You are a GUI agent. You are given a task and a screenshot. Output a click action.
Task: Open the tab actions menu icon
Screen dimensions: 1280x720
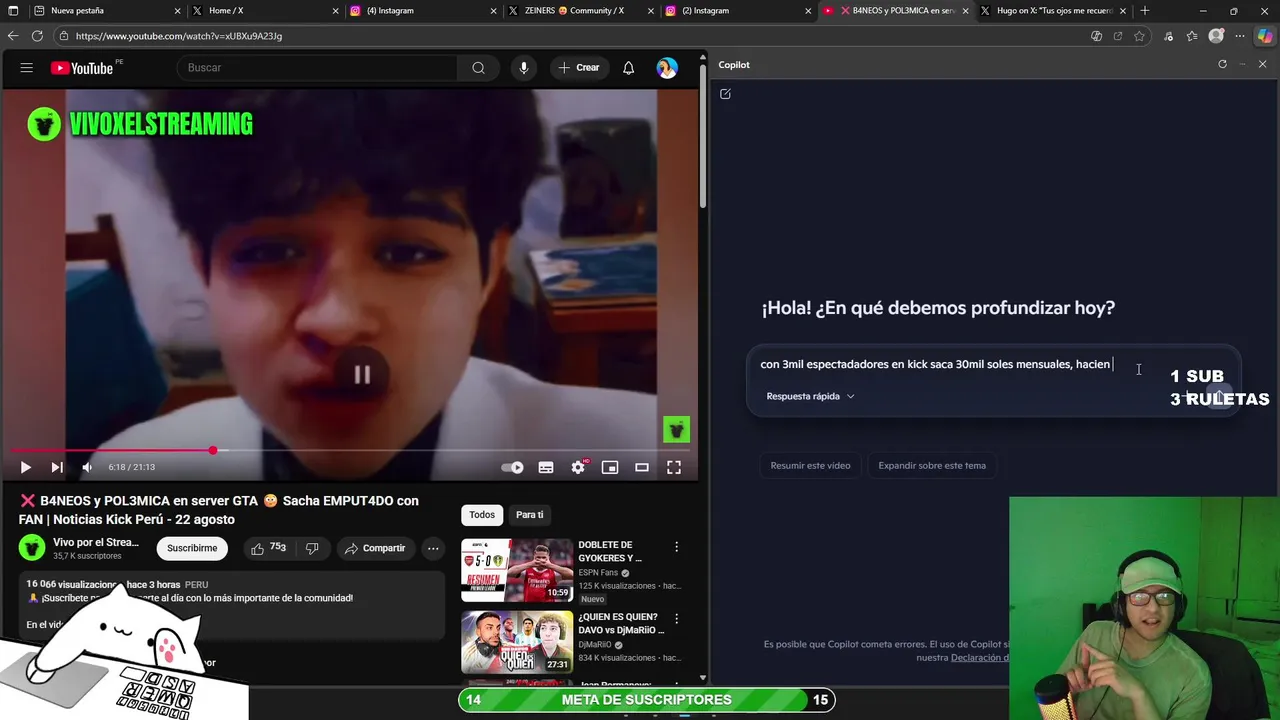click(x=13, y=11)
